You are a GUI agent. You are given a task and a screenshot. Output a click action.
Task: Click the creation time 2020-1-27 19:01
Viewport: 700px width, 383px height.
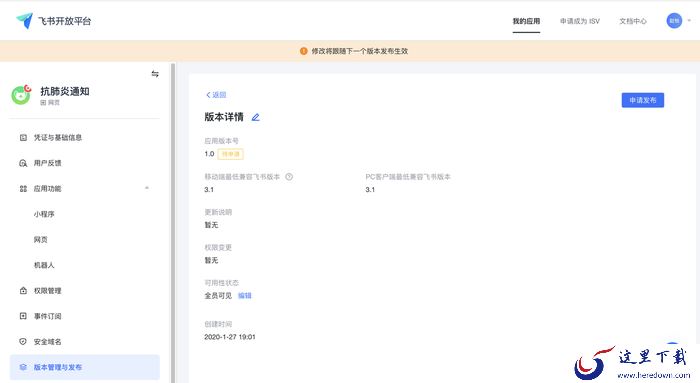230,337
